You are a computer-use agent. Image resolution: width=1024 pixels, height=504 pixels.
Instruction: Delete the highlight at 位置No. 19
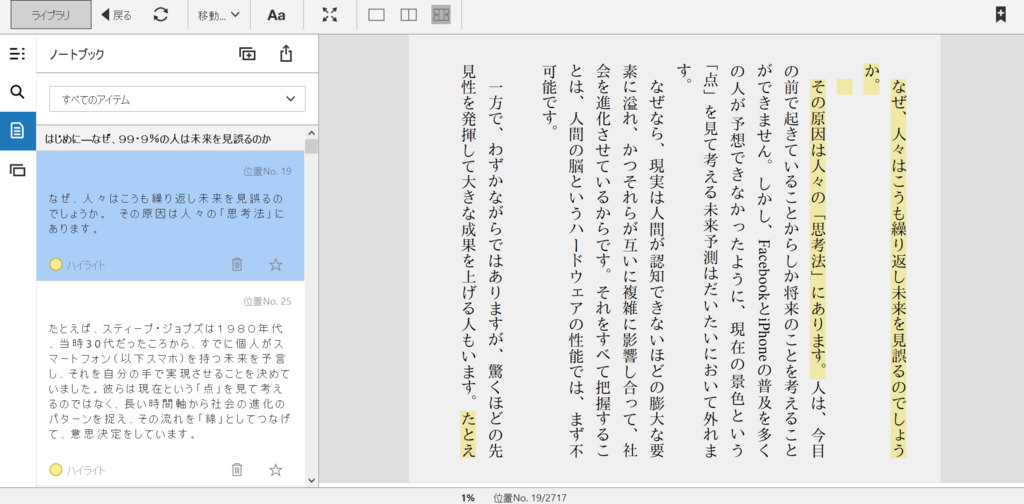(x=237, y=264)
